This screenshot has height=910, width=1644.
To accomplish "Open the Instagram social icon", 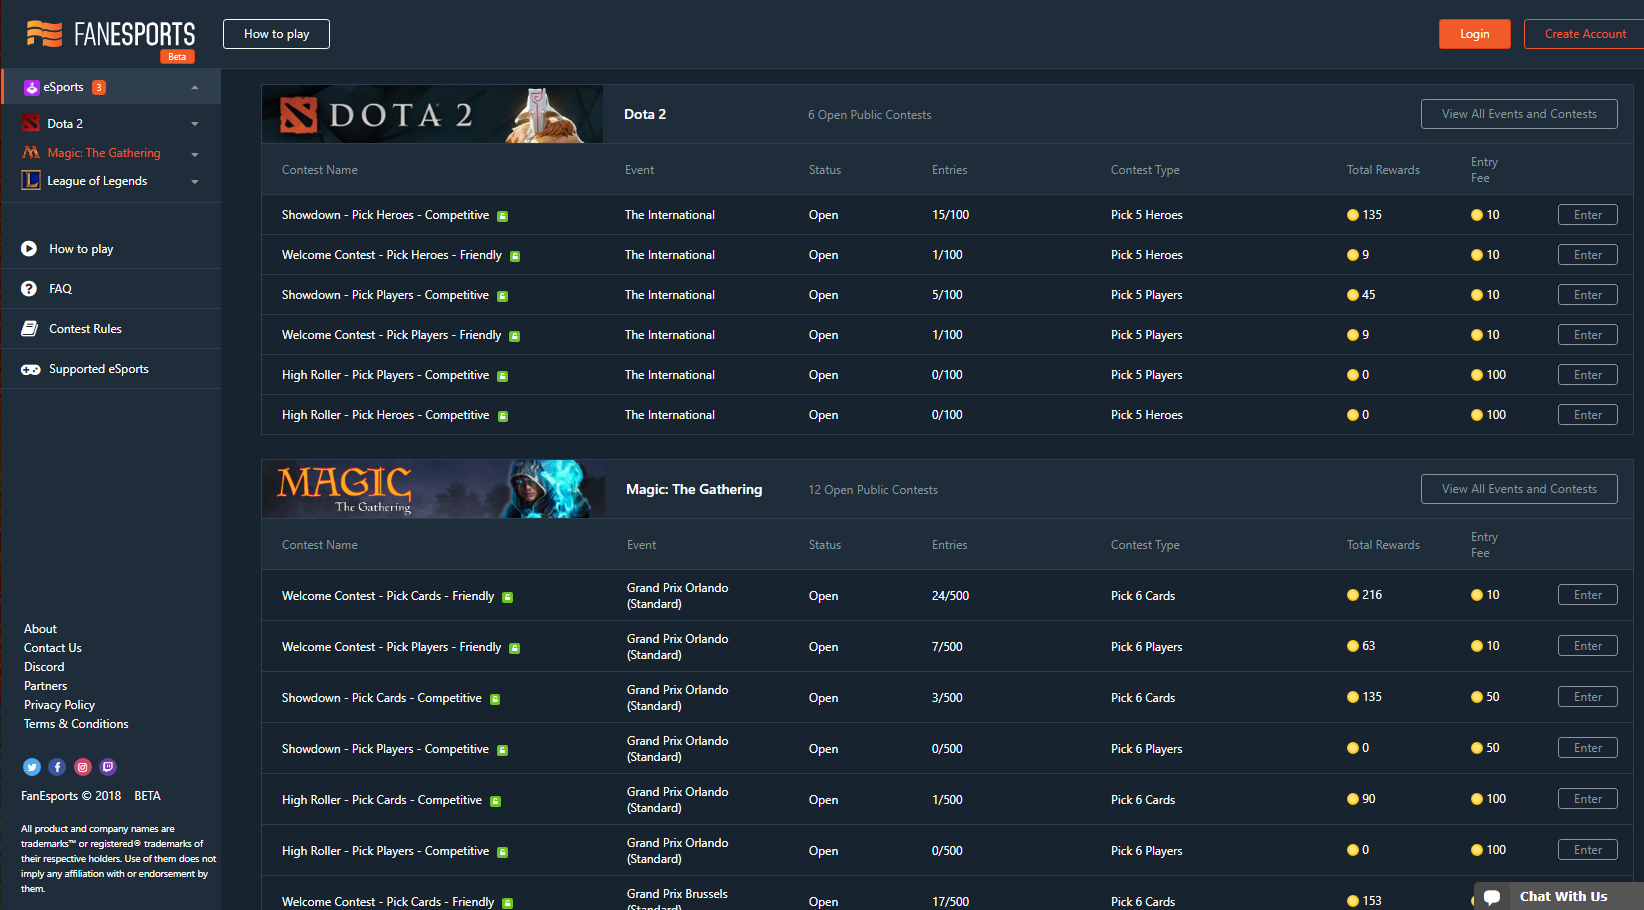I will [83, 767].
